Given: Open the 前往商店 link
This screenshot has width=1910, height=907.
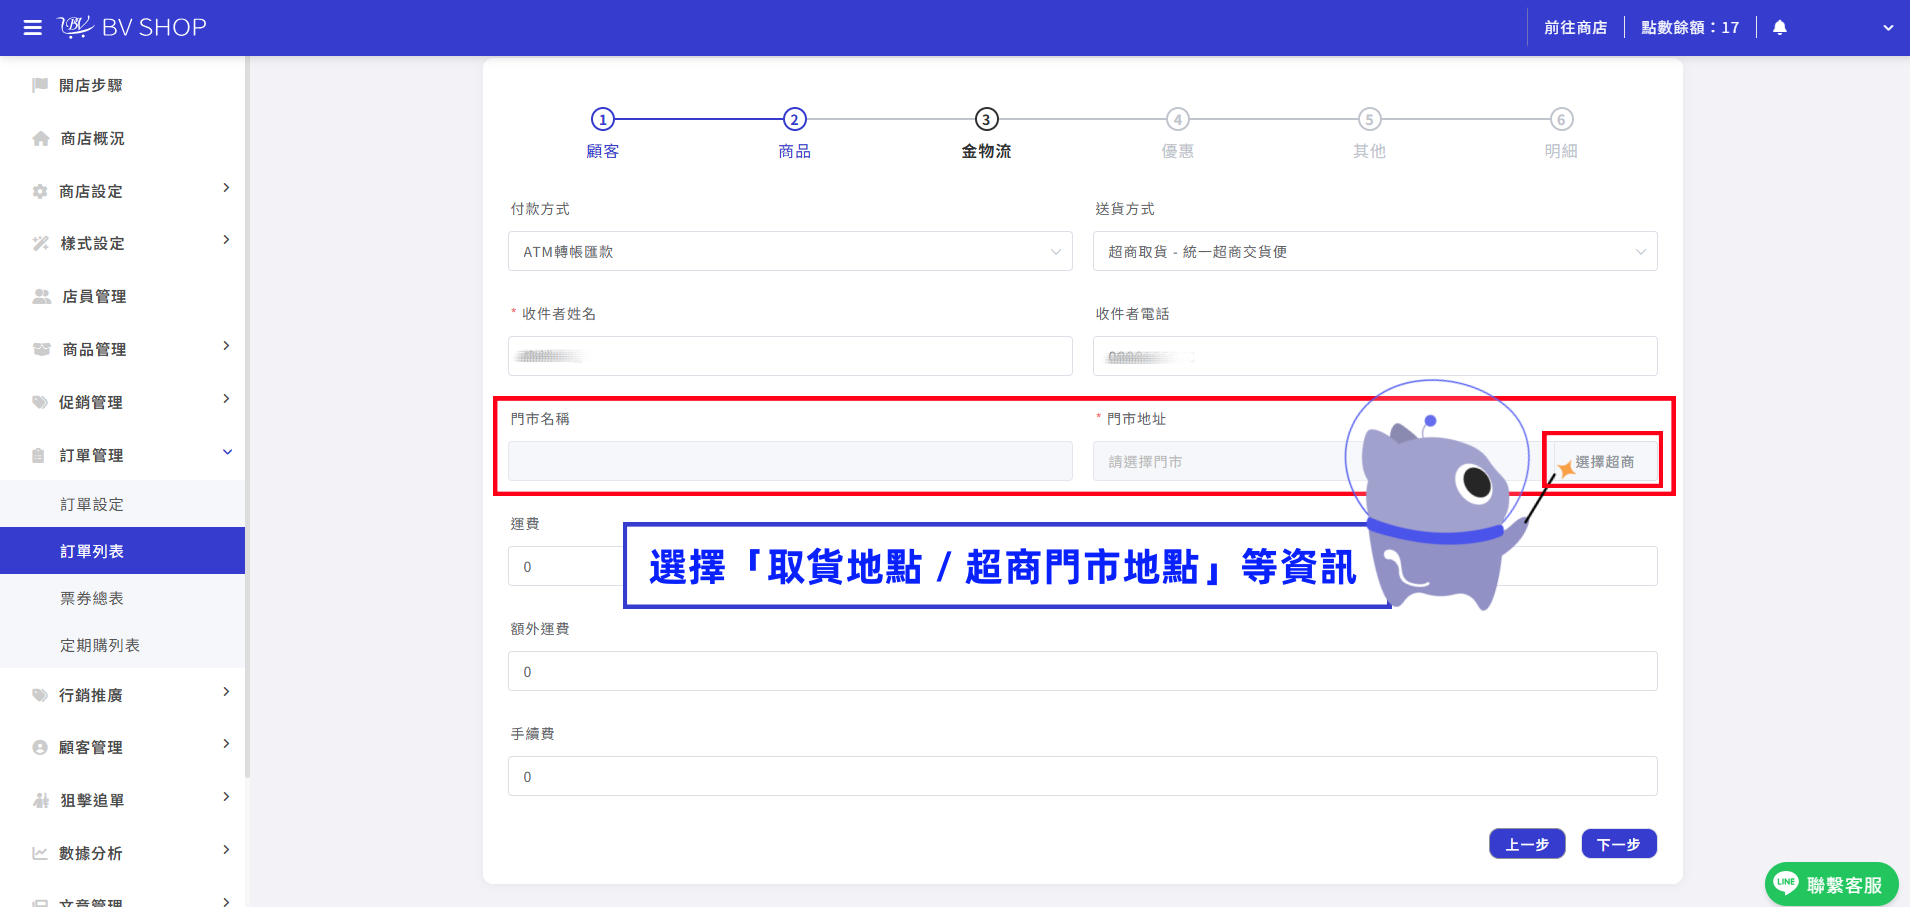Looking at the screenshot, I should click(1575, 28).
